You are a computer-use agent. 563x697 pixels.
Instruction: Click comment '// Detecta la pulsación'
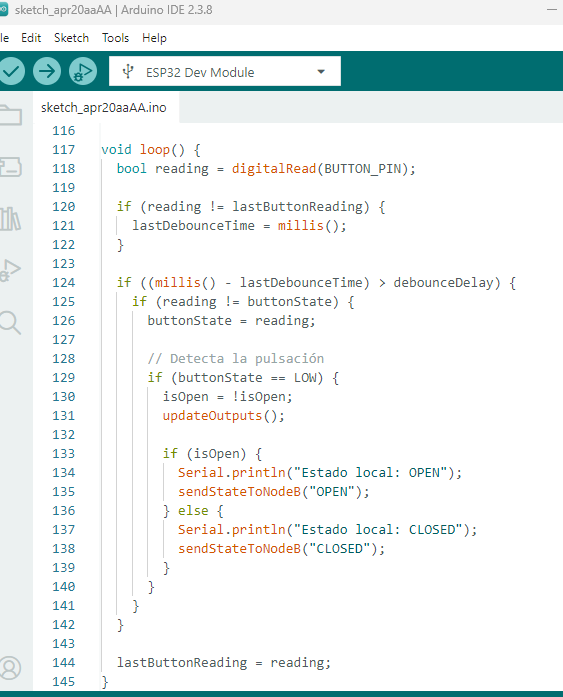tap(236, 358)
